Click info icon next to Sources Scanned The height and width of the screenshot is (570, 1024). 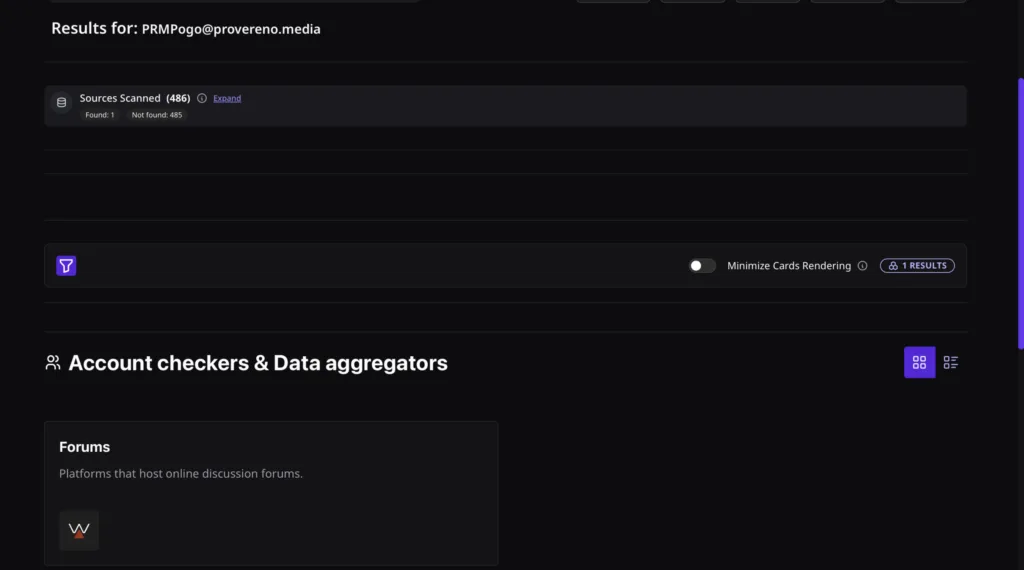click(x=202, y=99)
